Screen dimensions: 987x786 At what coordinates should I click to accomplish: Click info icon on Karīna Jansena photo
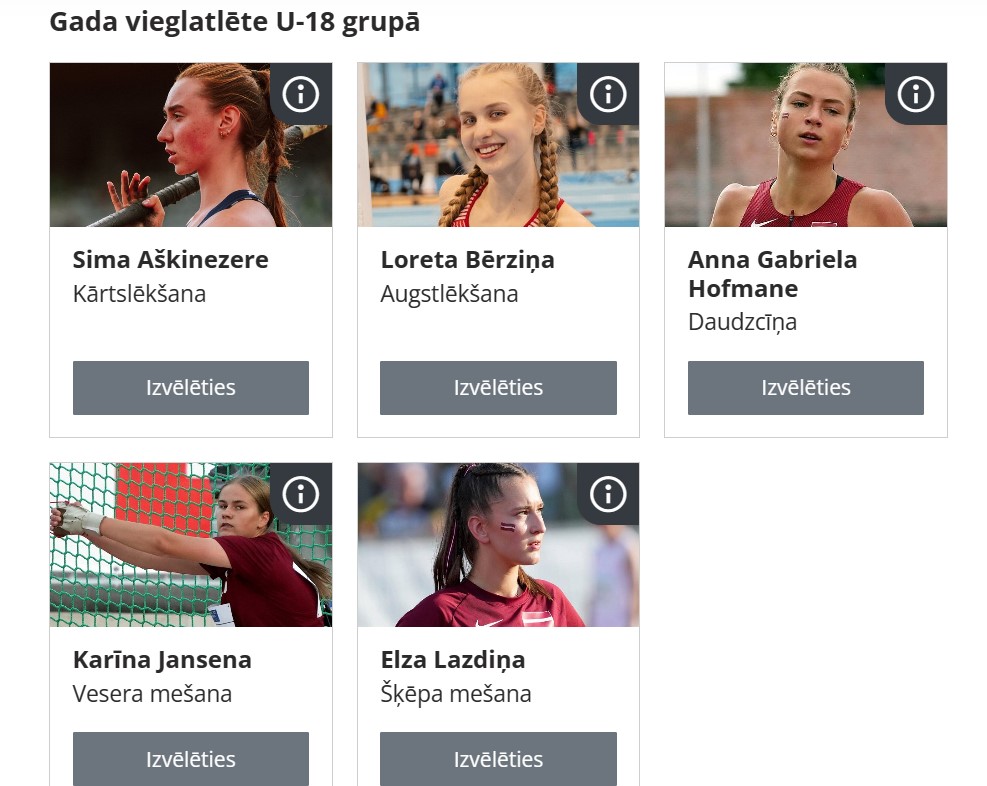coord(300,494)
